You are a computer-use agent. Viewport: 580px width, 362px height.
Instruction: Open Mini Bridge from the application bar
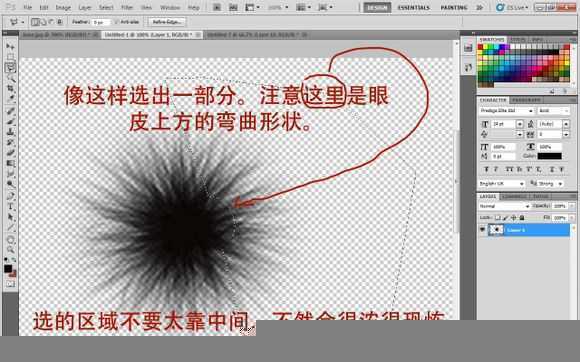[x=233, y=7]
